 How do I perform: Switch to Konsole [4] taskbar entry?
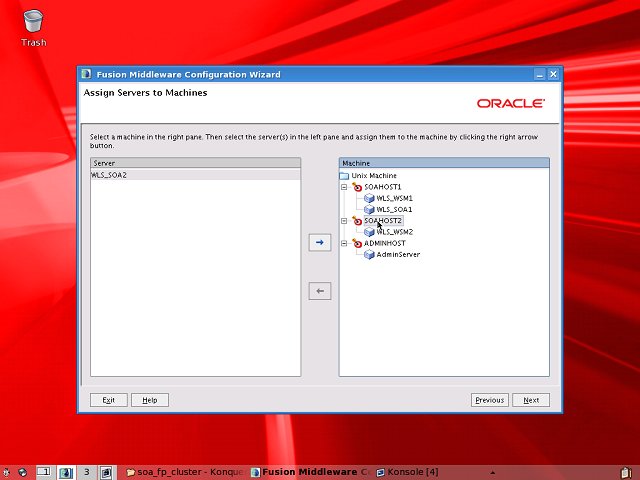(x=408, y=472)
